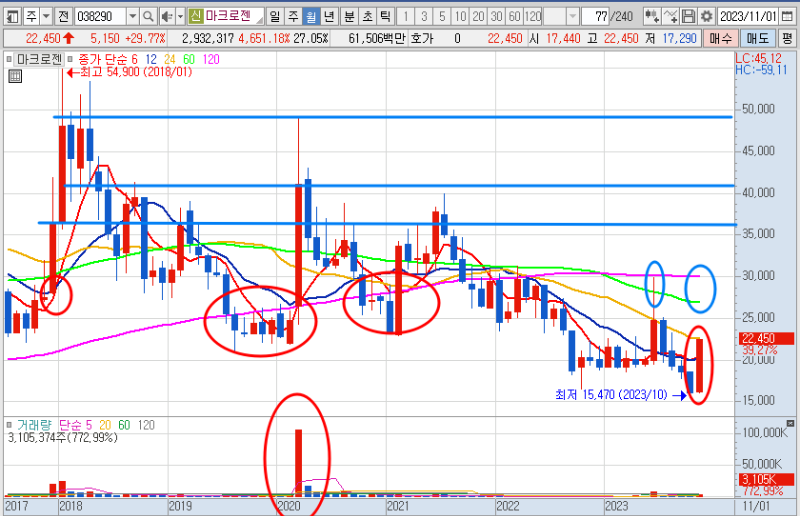Viewport: 800px width, 516px height.
Task: Click the change rate +29.77%
Action: (146, 38)
